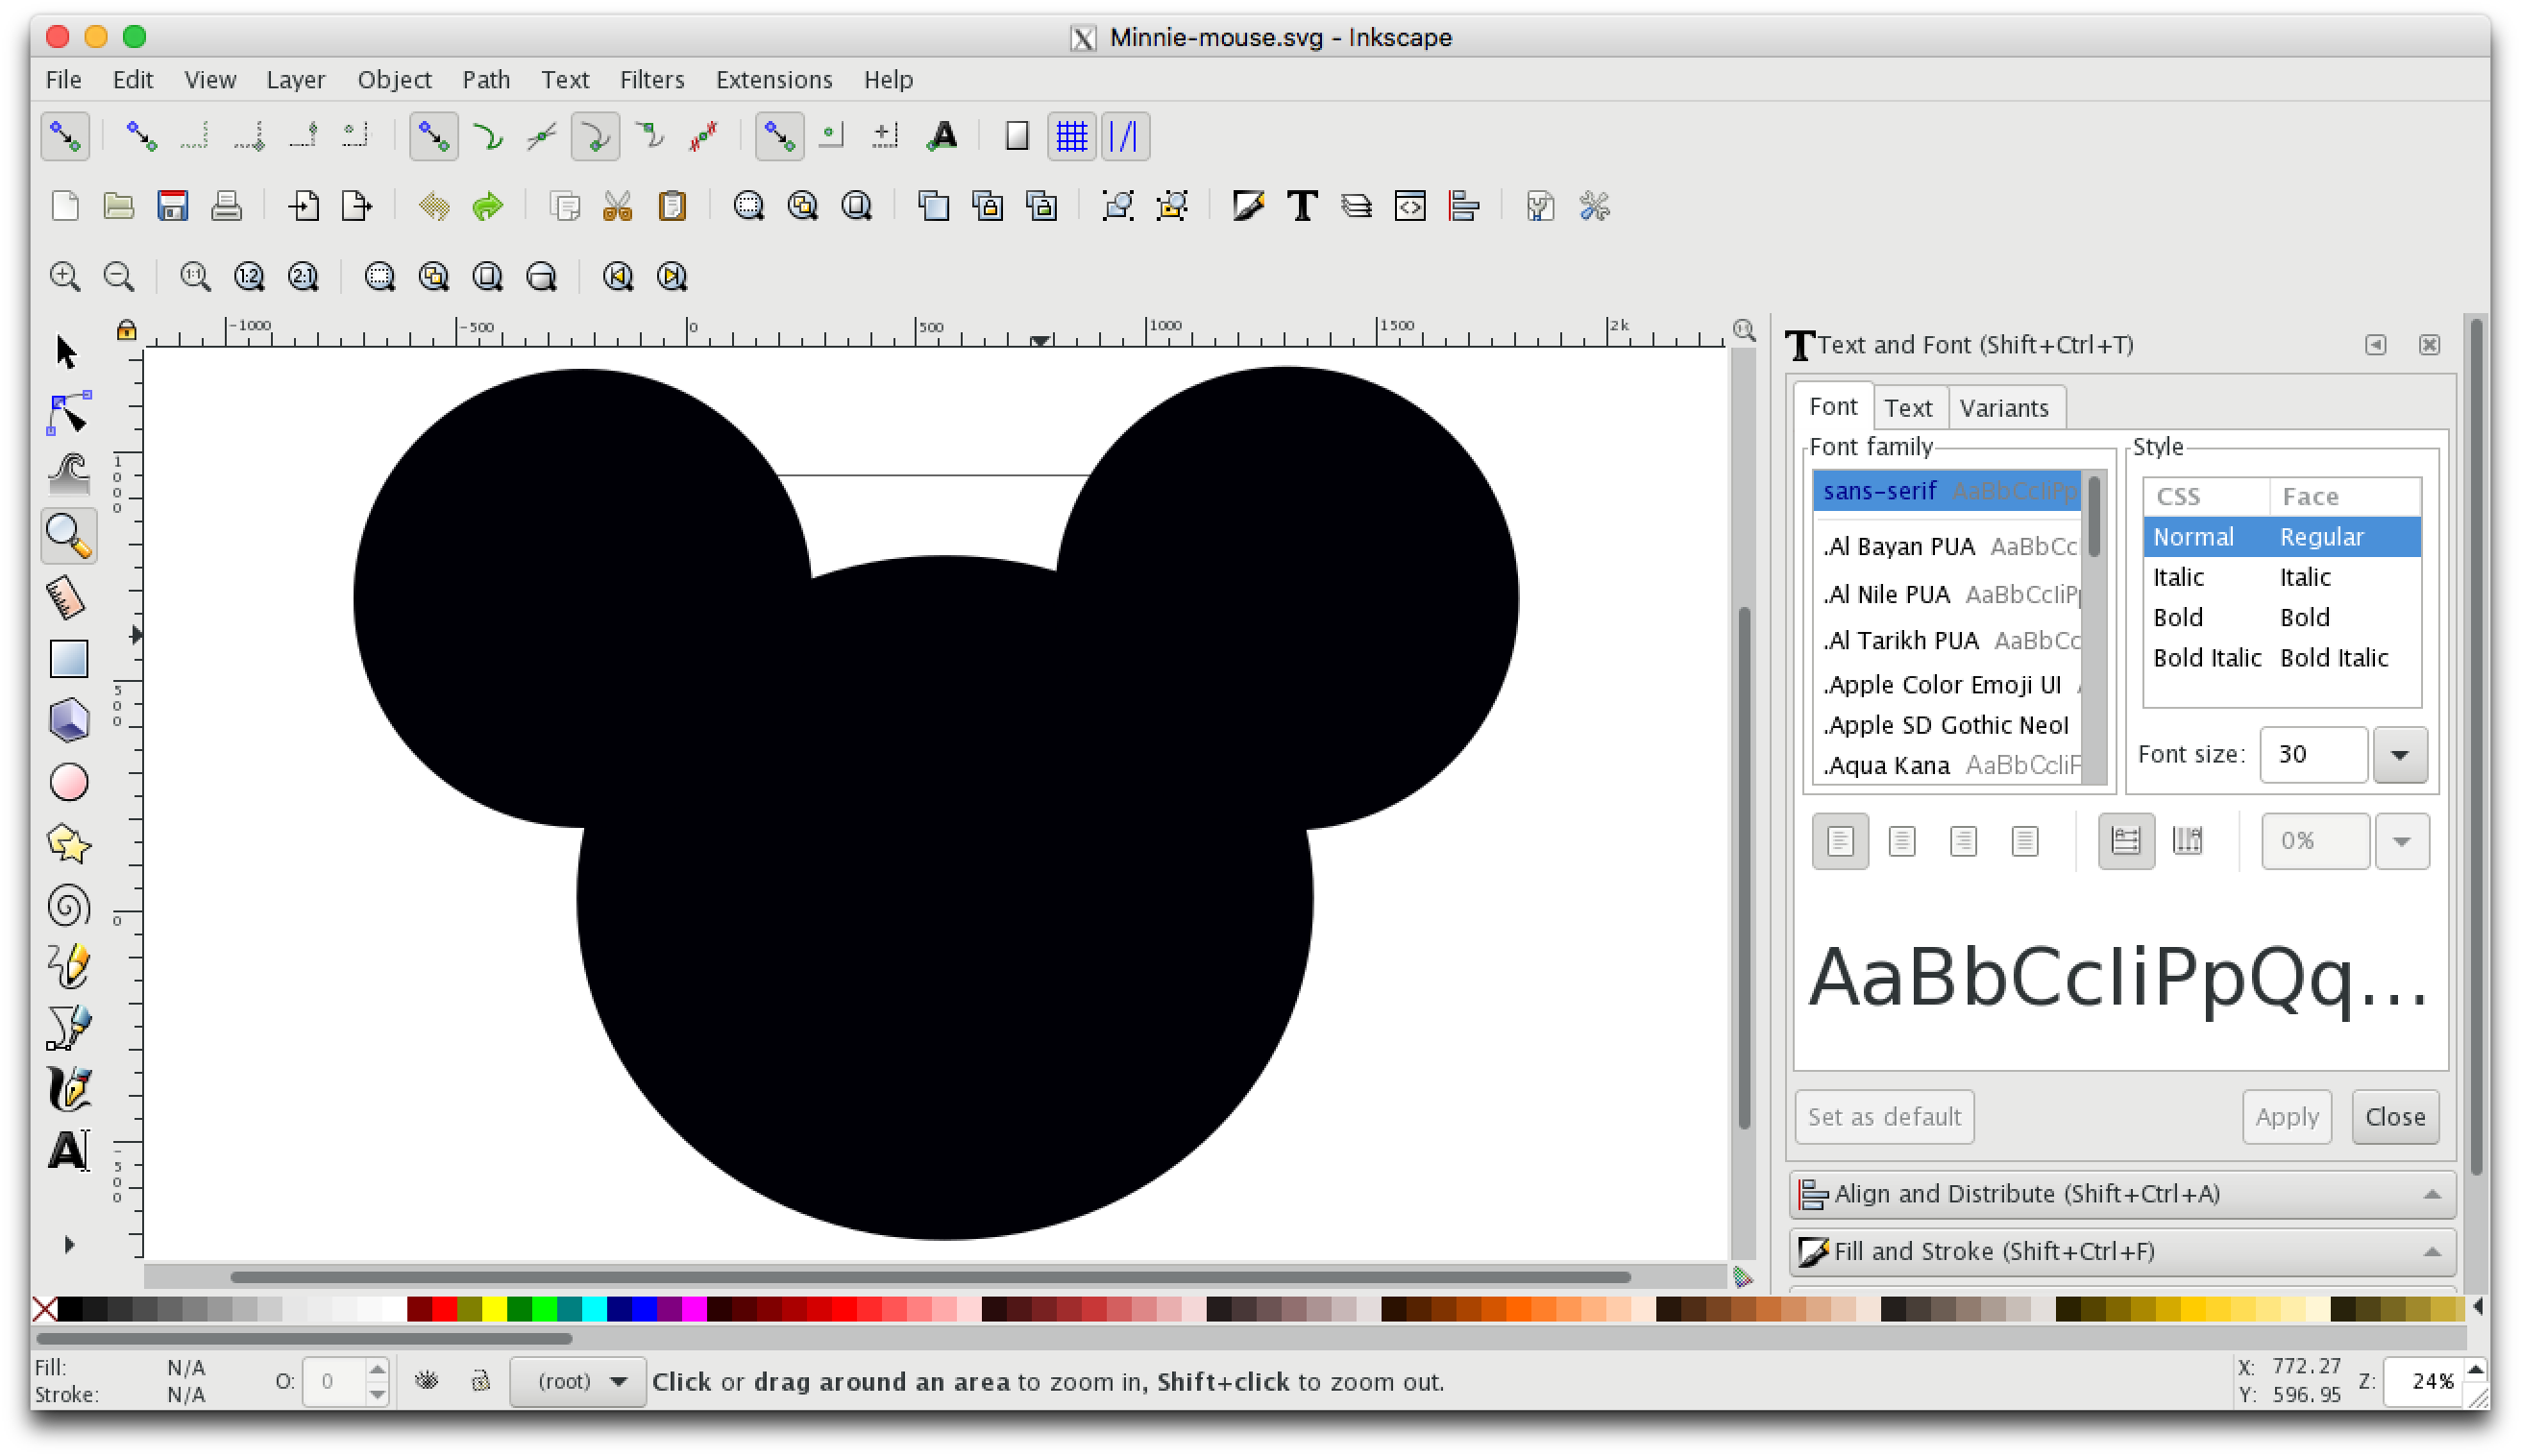
Task: Select the Bezier pen tool
Action: (x=67, y=1028)
